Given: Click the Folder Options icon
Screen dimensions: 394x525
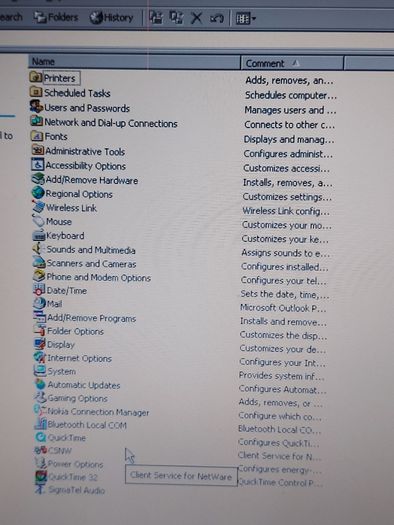Looking at the screenshot, I should (x=40, y=331).
